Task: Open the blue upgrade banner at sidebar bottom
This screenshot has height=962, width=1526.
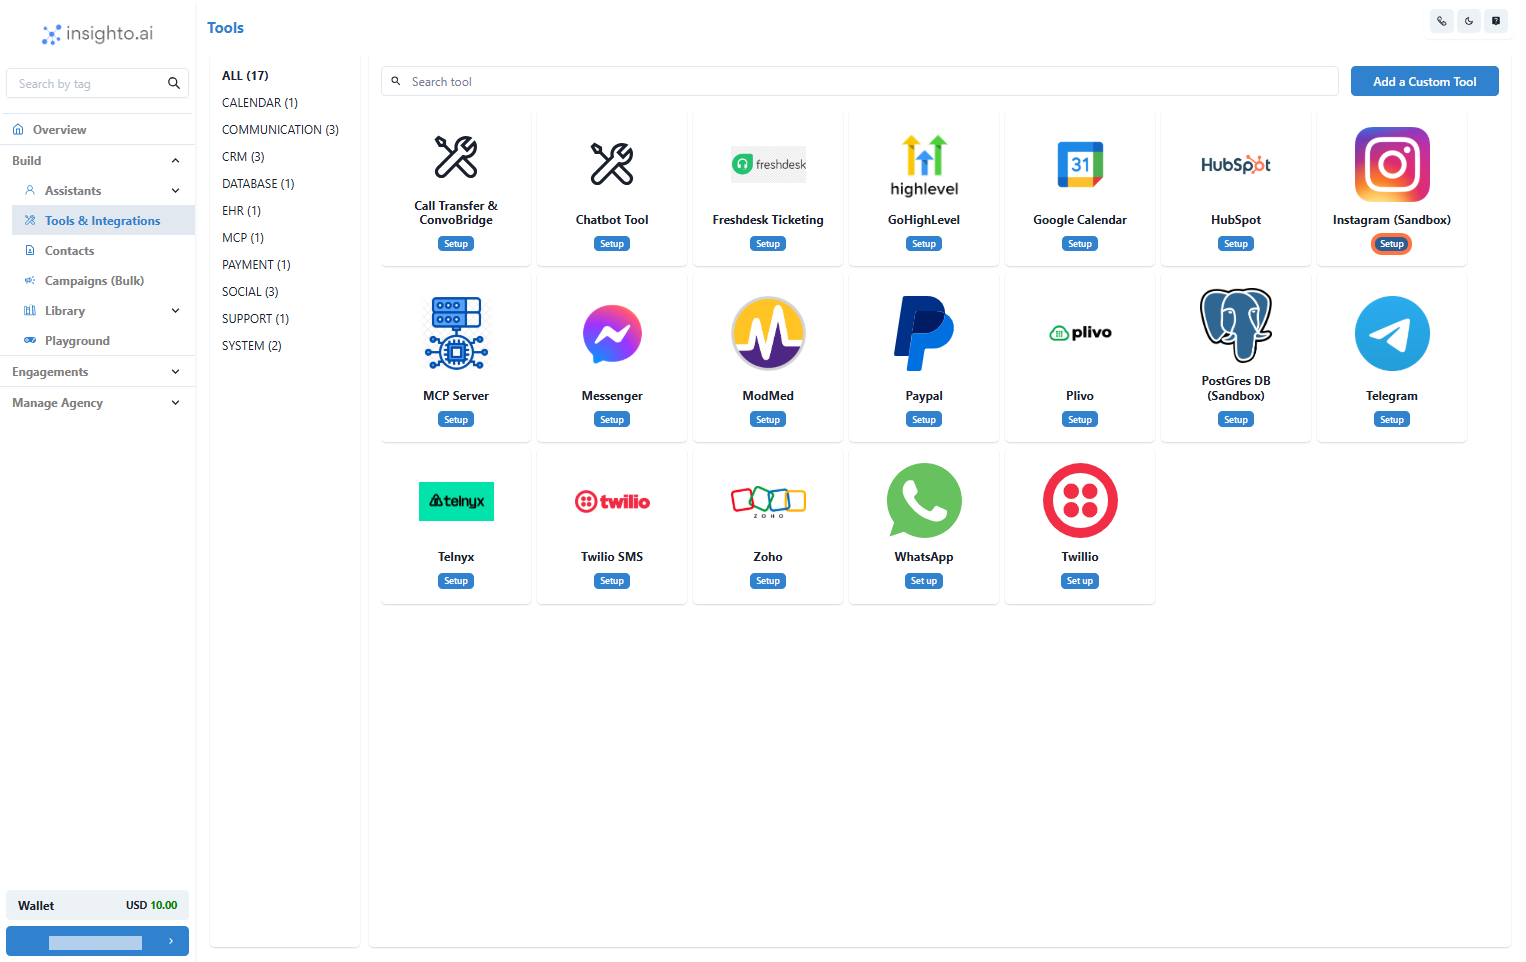Action: (x=97, y=941)
